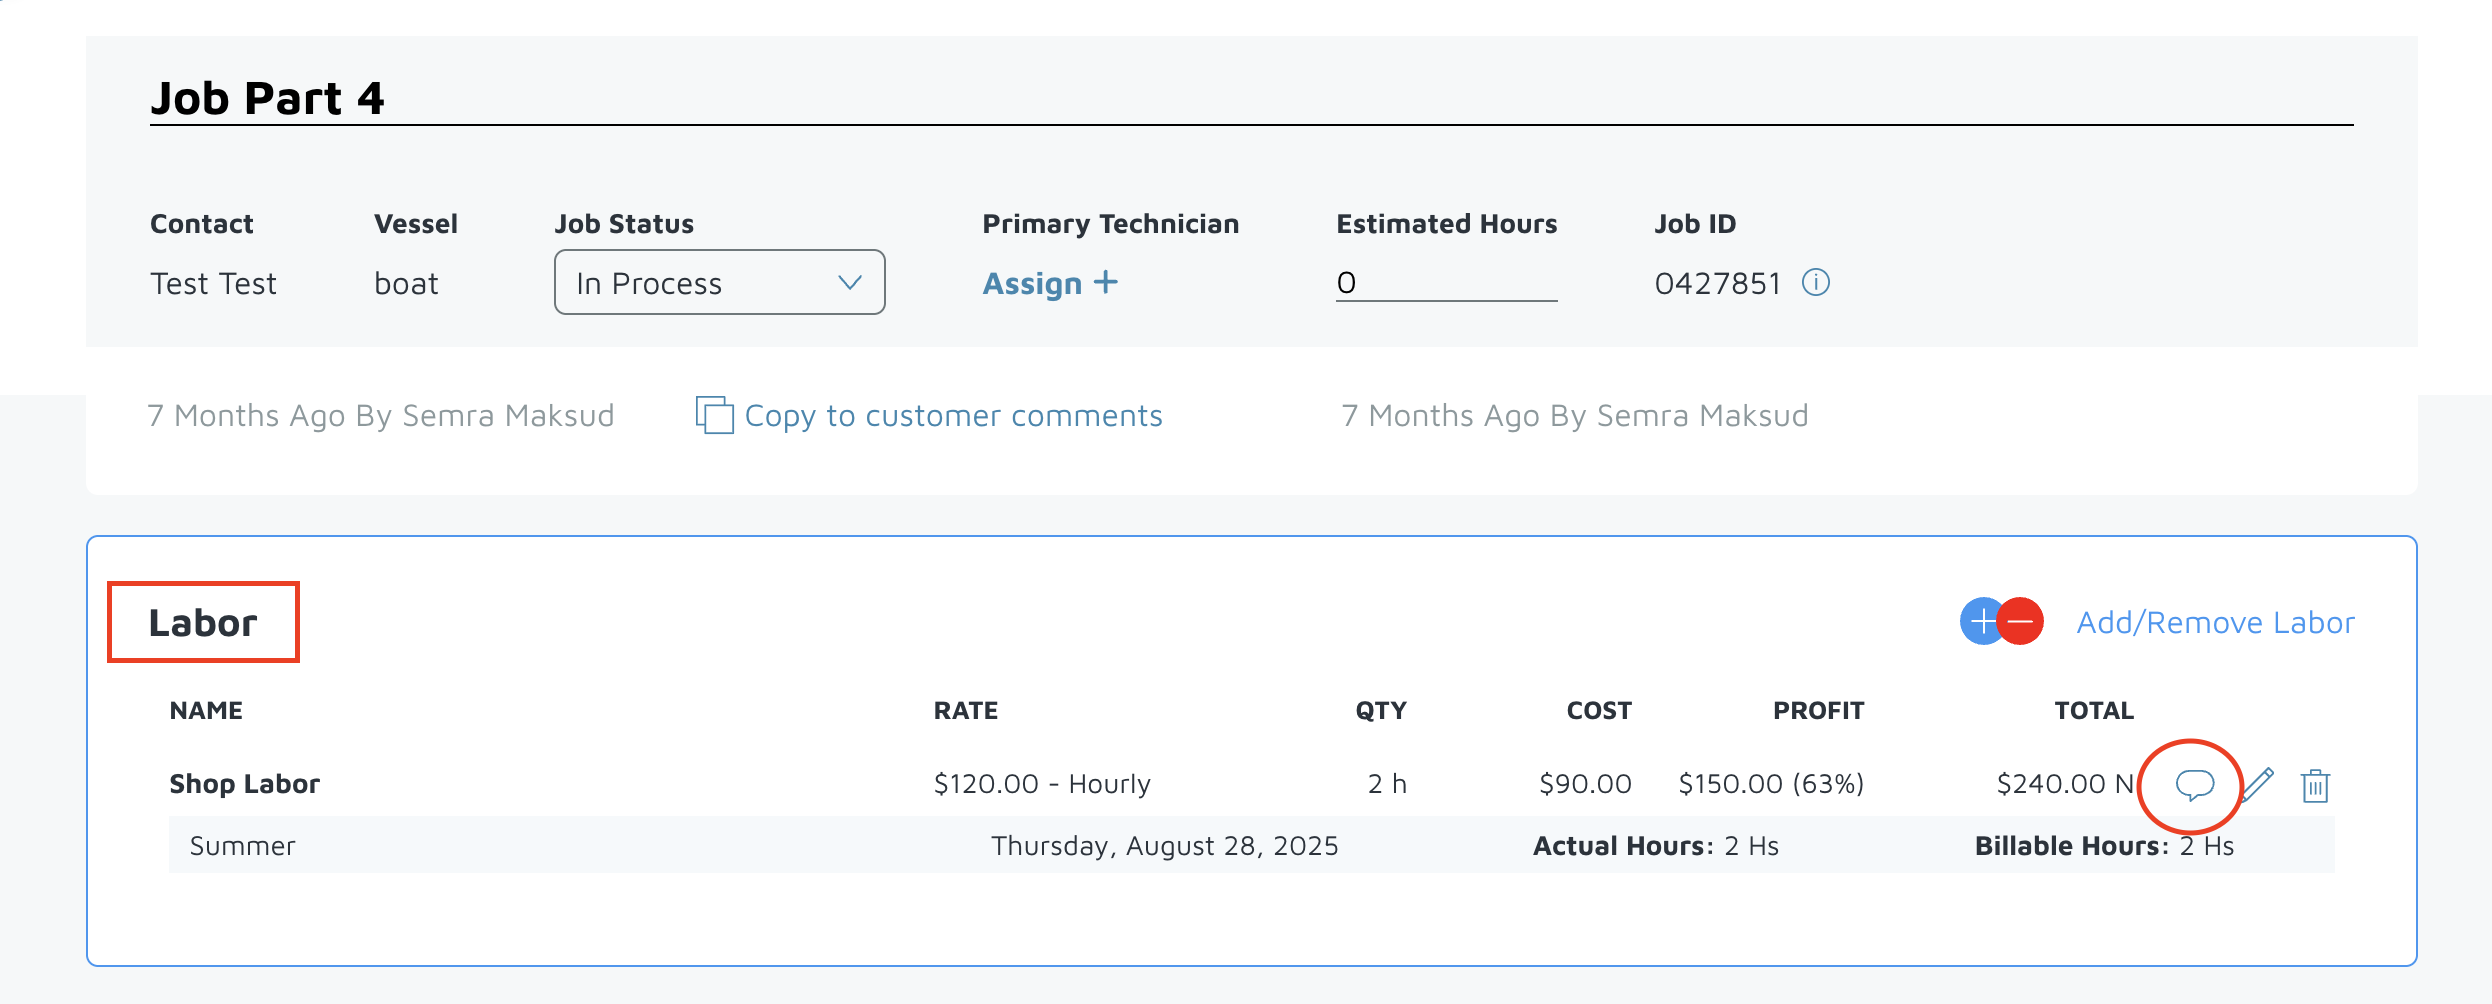Click the Estimated Hours input field
2492x1004 pixels.
(1446, 283)
